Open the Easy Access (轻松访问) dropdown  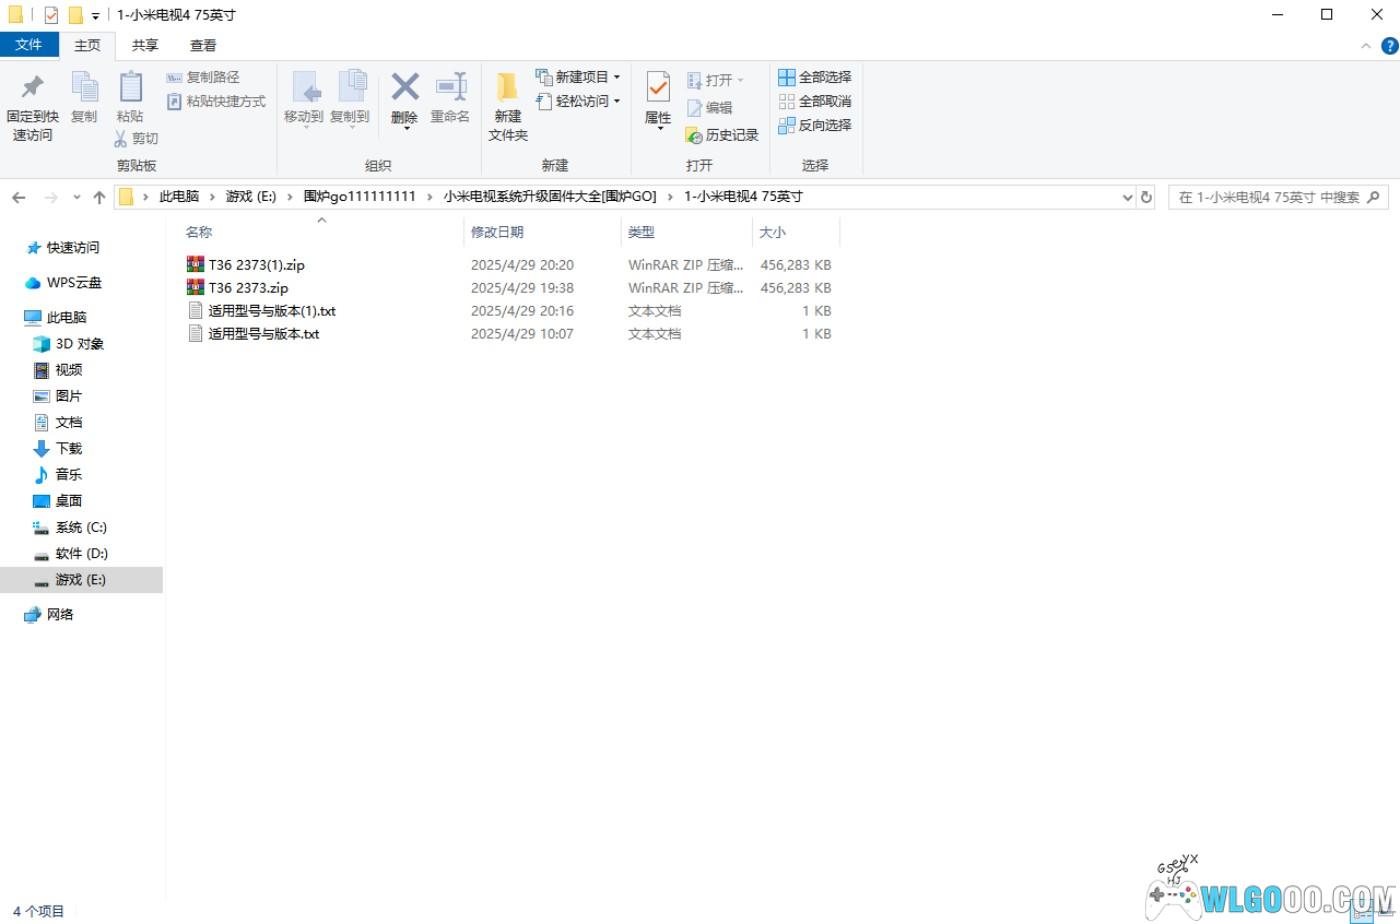[580, 101]
